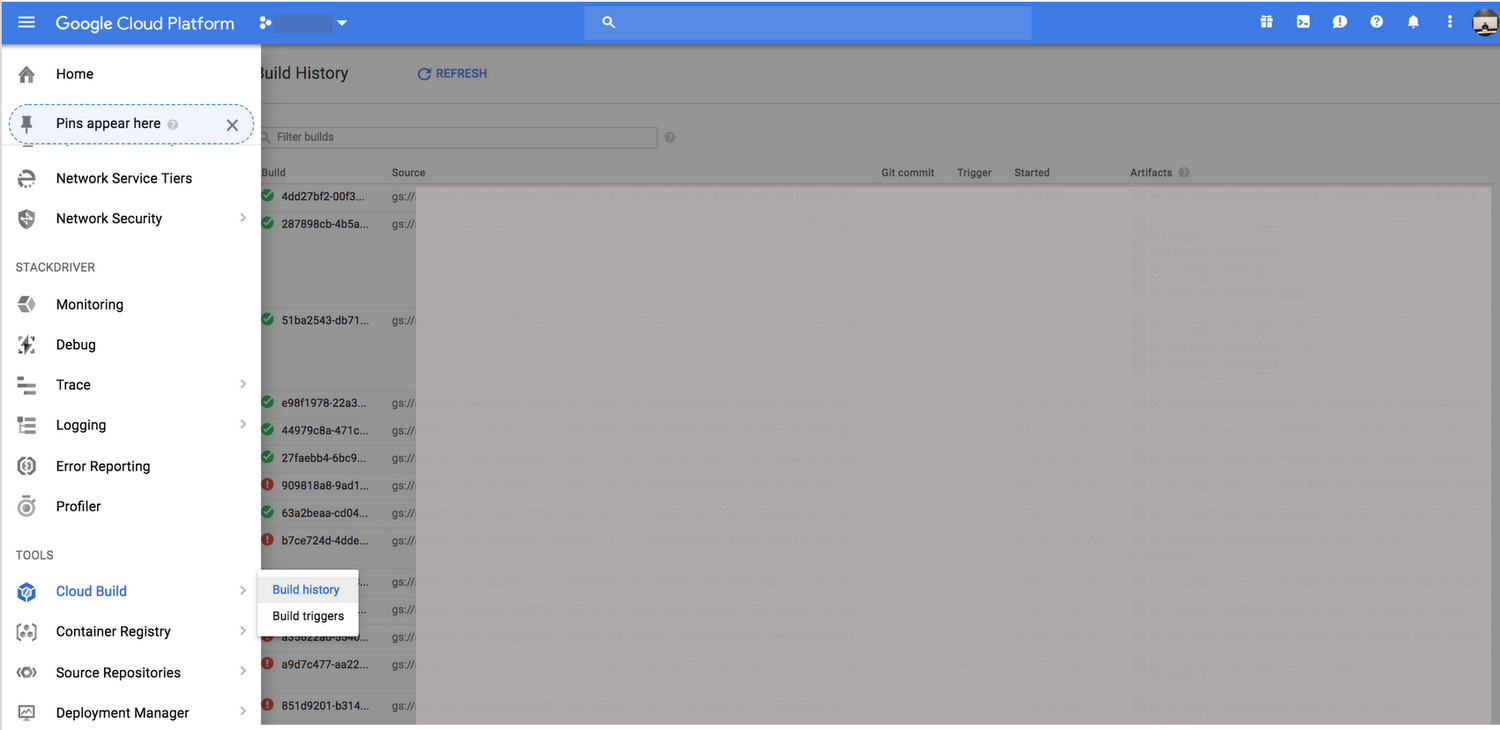Click the Profiler icon
This screenshot has height=730, width=1500.
(27, 506)
